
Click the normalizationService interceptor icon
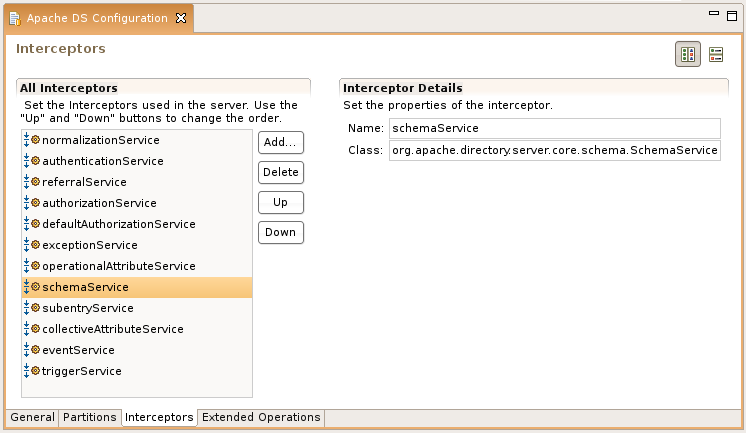[31, 140]
